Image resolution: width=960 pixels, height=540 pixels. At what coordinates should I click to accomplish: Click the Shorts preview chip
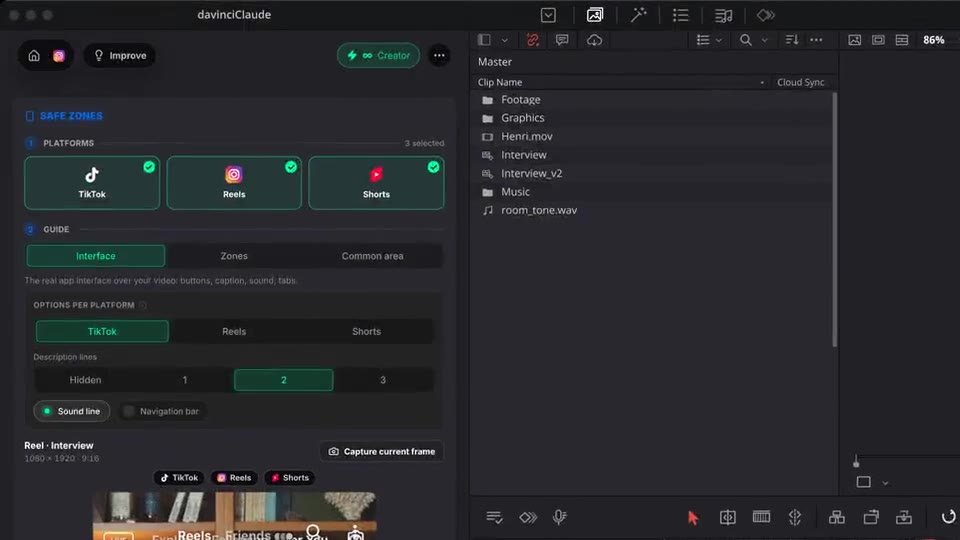pos(290,478)
